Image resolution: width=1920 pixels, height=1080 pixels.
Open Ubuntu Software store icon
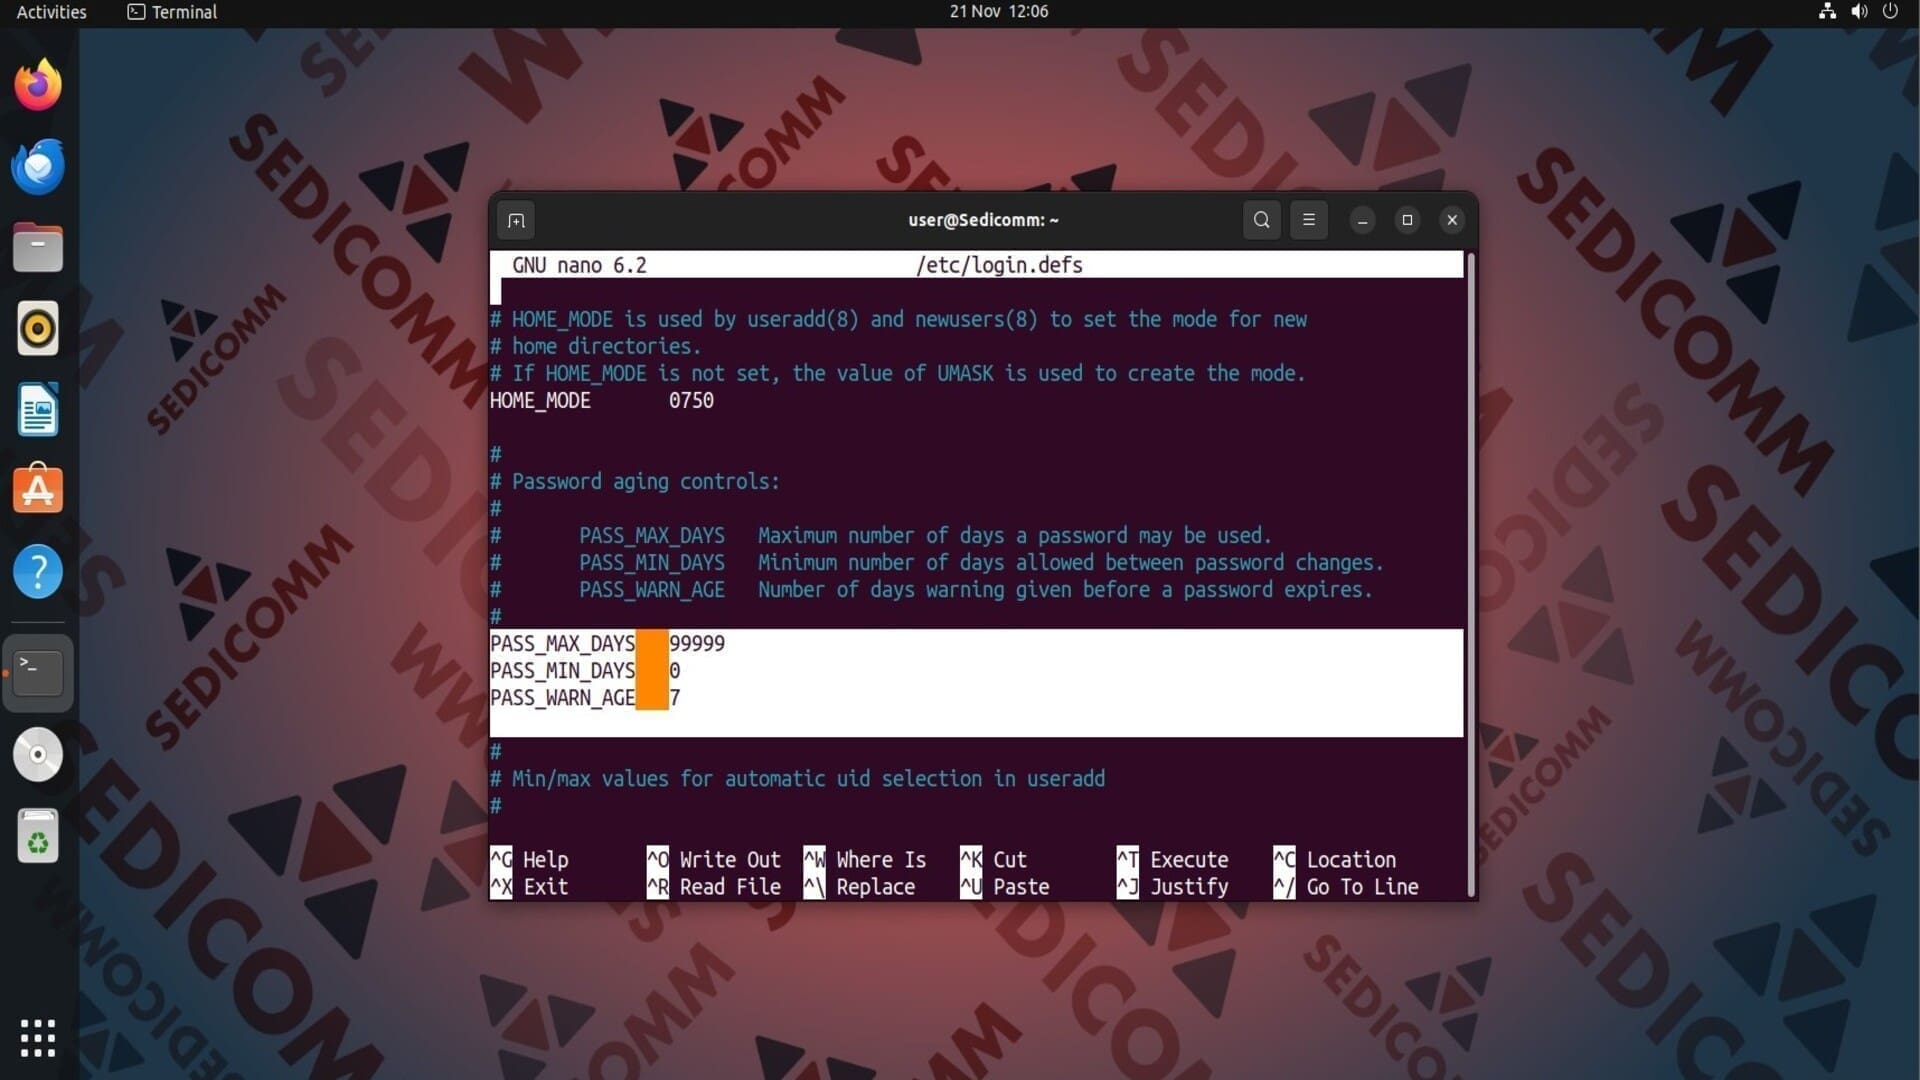click(x=38, y=490)
